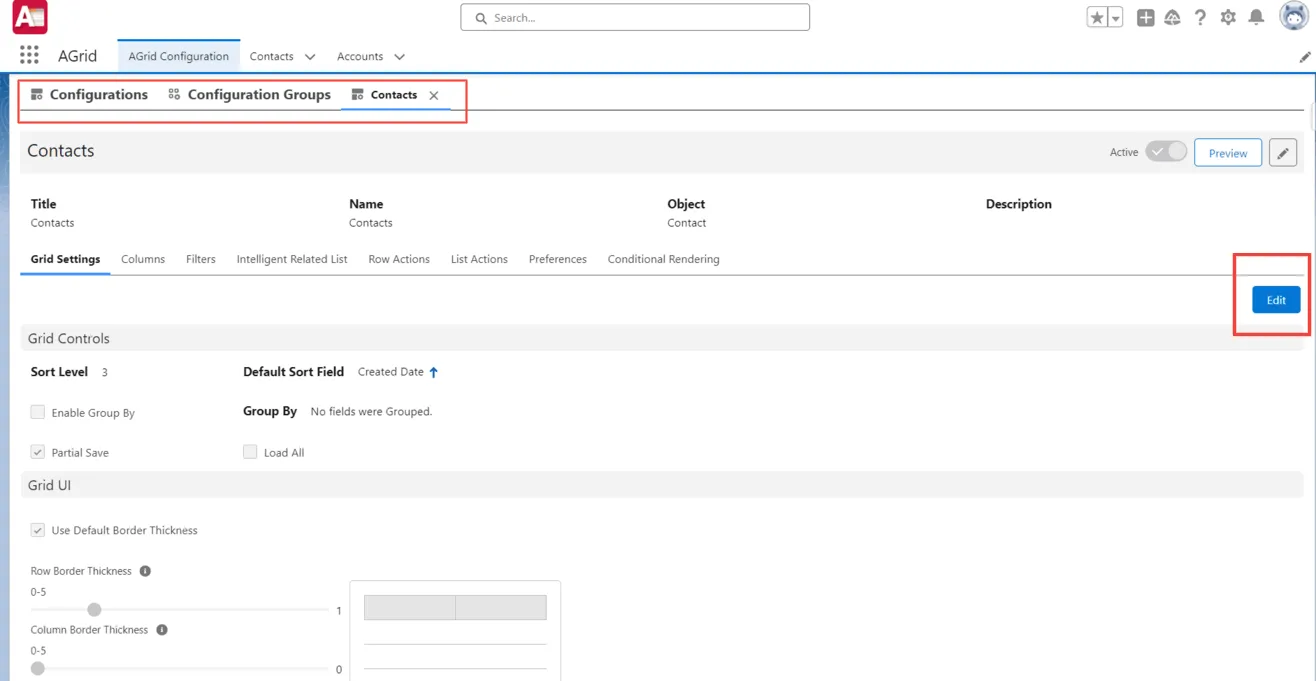Open the Contacts navigation tab

[272, 57]
